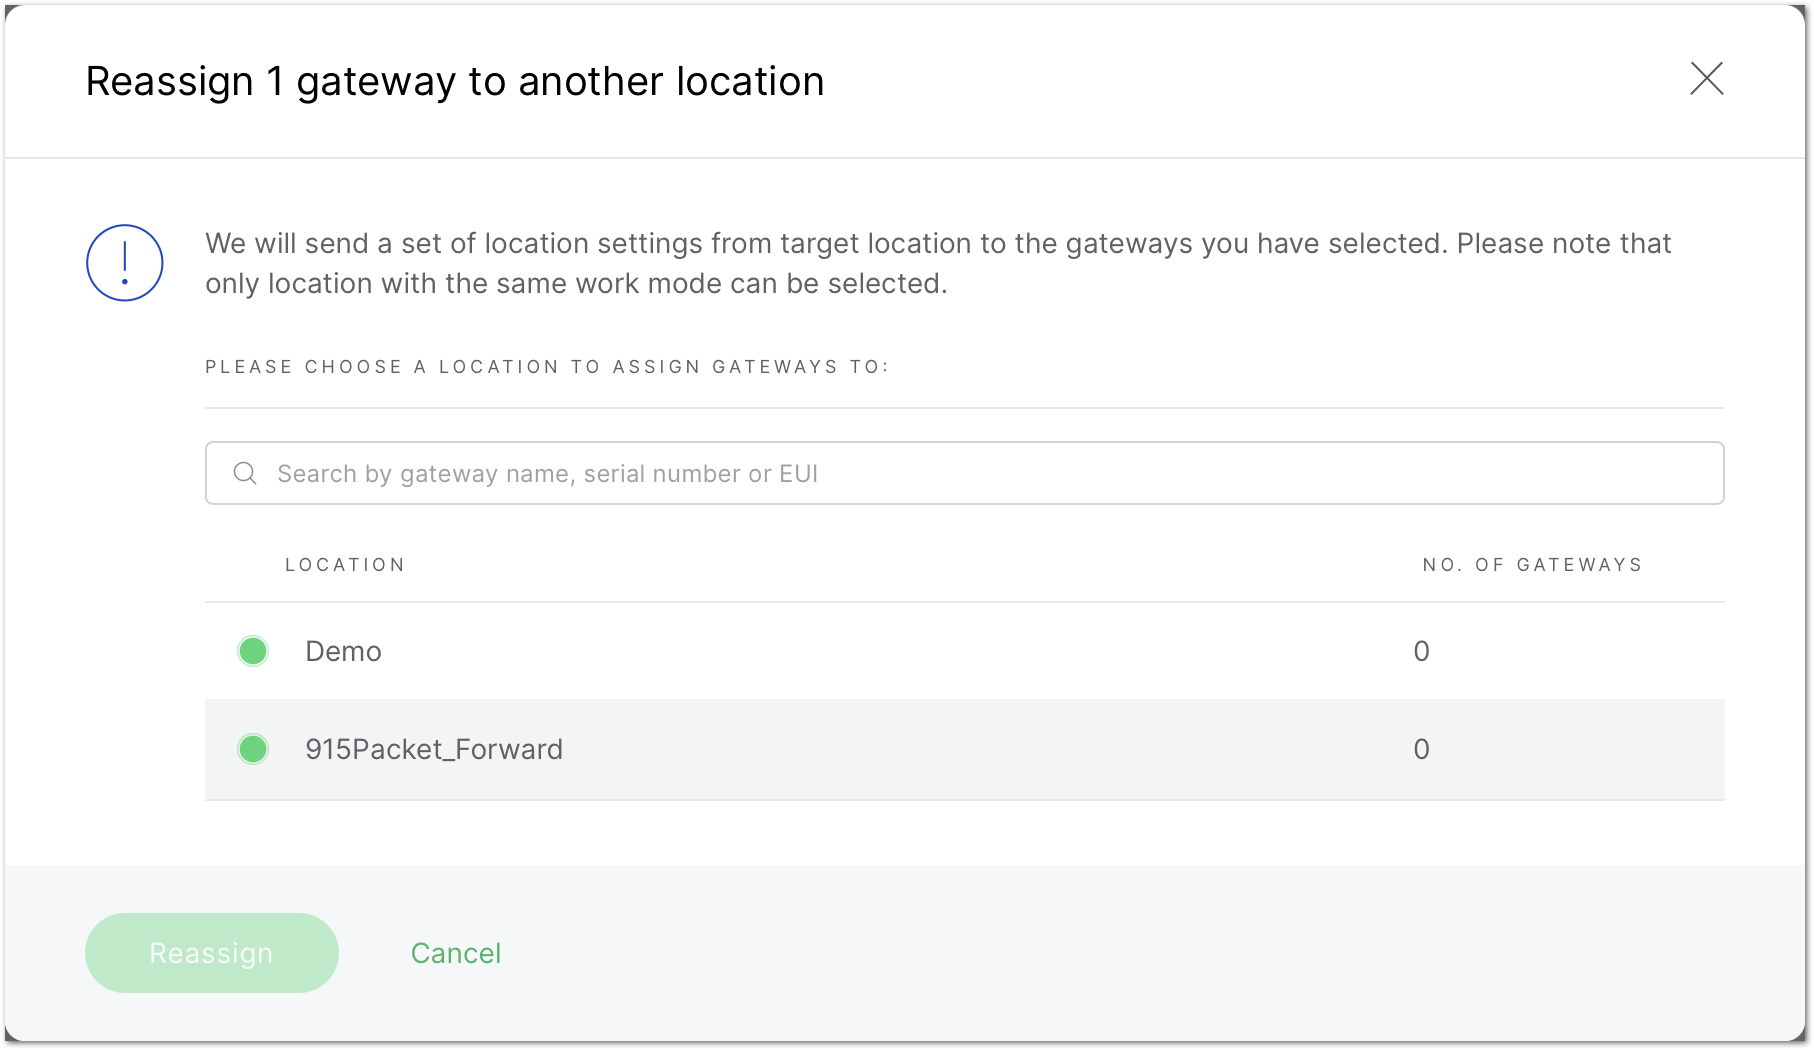
Task: Select the 915Packet_Forward location indicator
Action: [253, 749]
